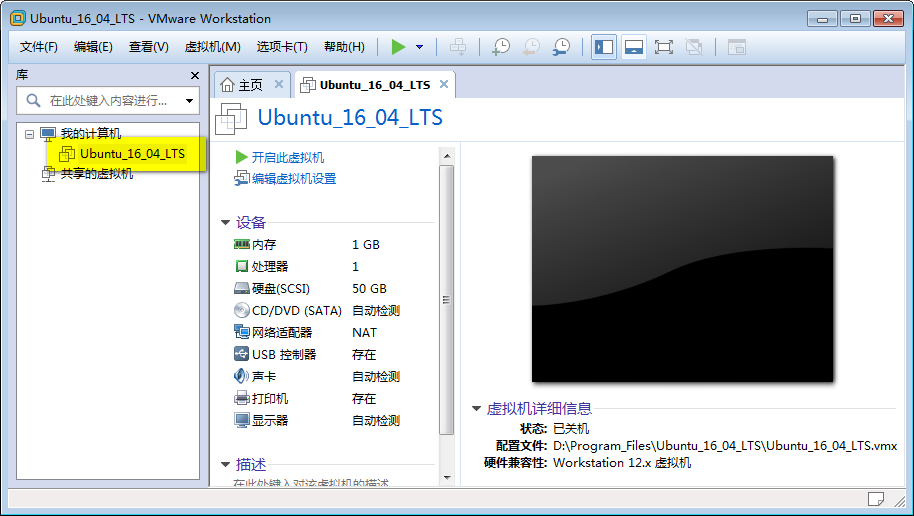Viewport: 914px width, 516px height.
Task: Click the Workstation 12.x 虚拟机 compatibility text
Action: coord(622,463)
